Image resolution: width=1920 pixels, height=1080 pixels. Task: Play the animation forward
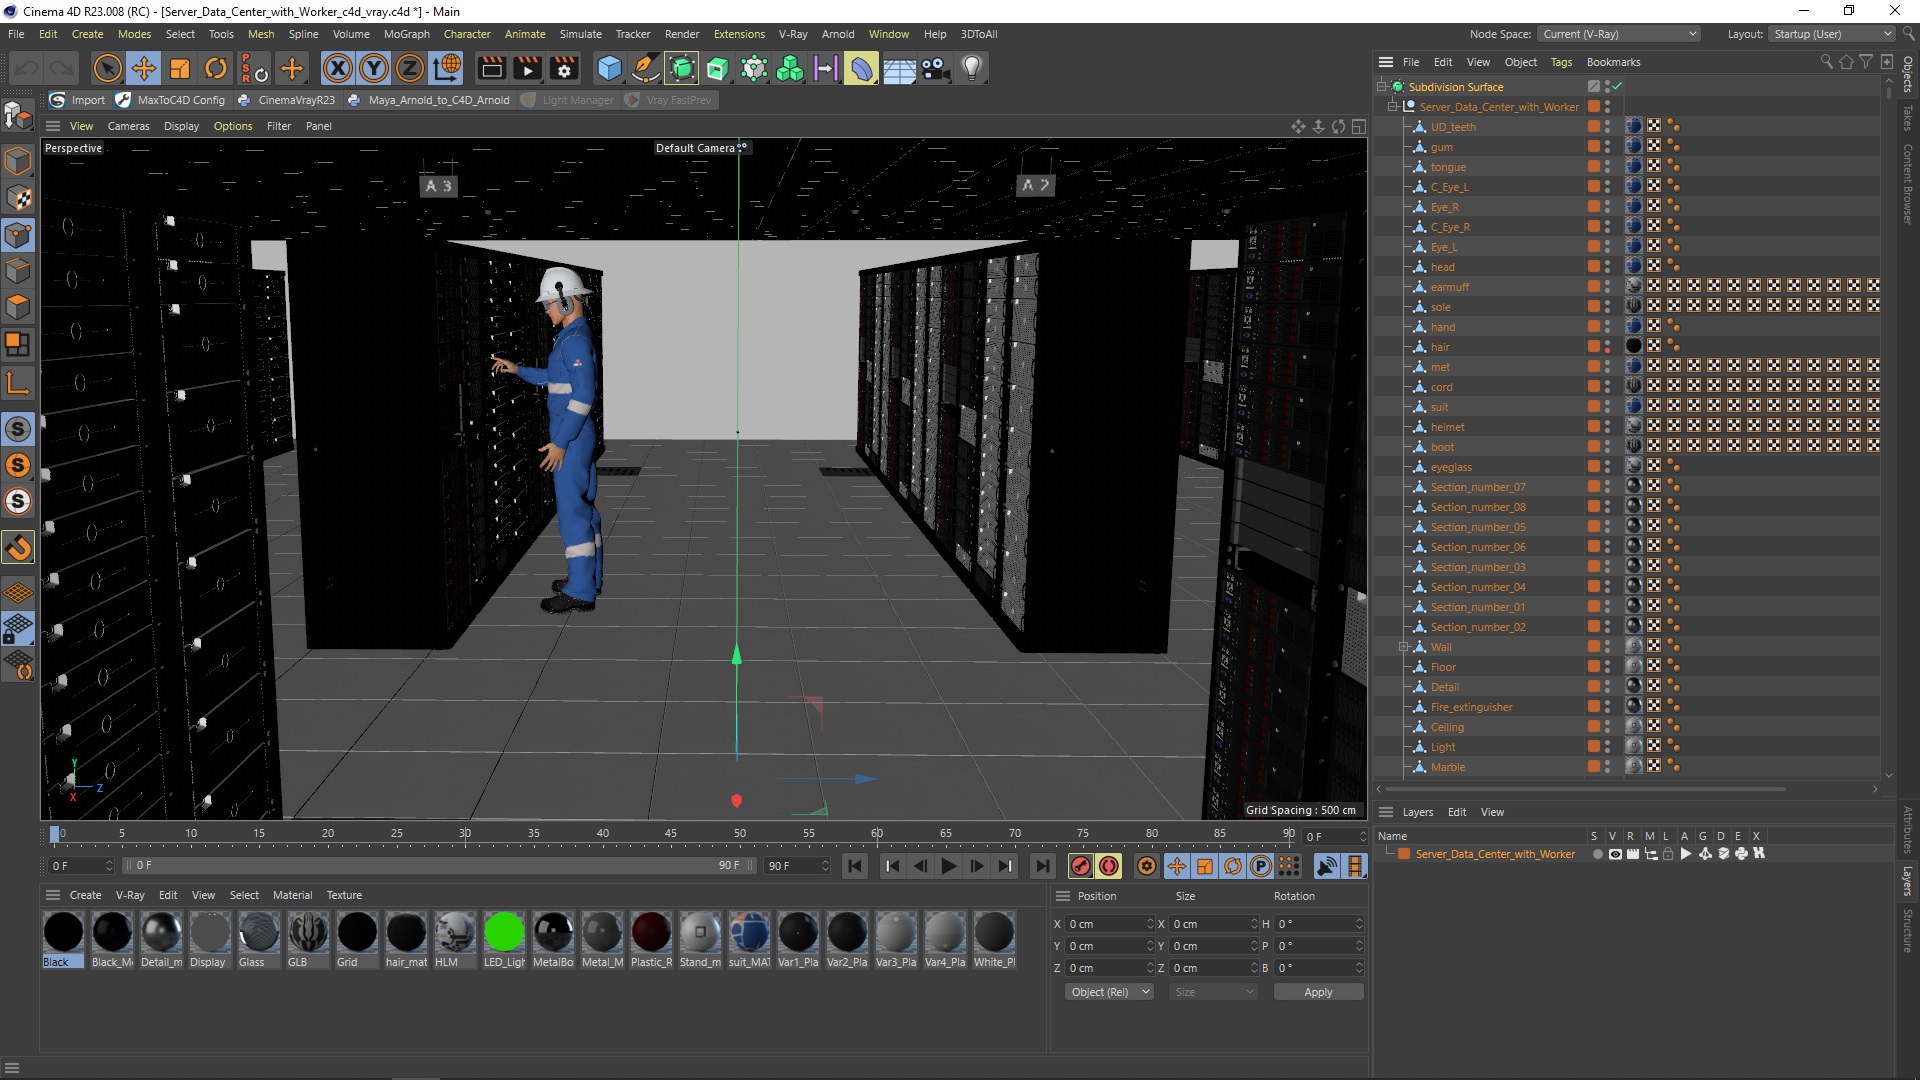click(x=949, y=866)
